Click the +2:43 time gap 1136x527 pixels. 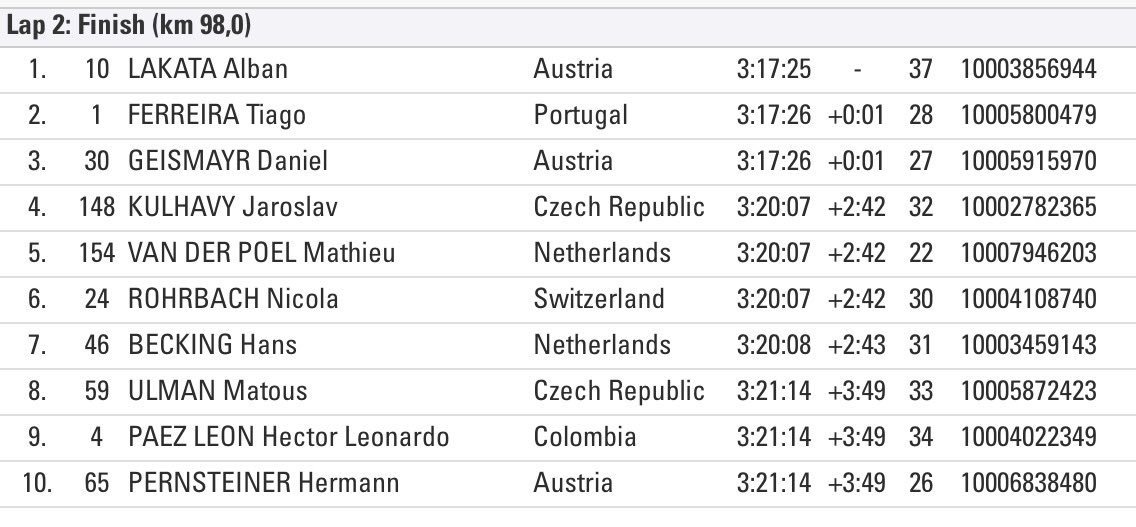tap(856, 345)
